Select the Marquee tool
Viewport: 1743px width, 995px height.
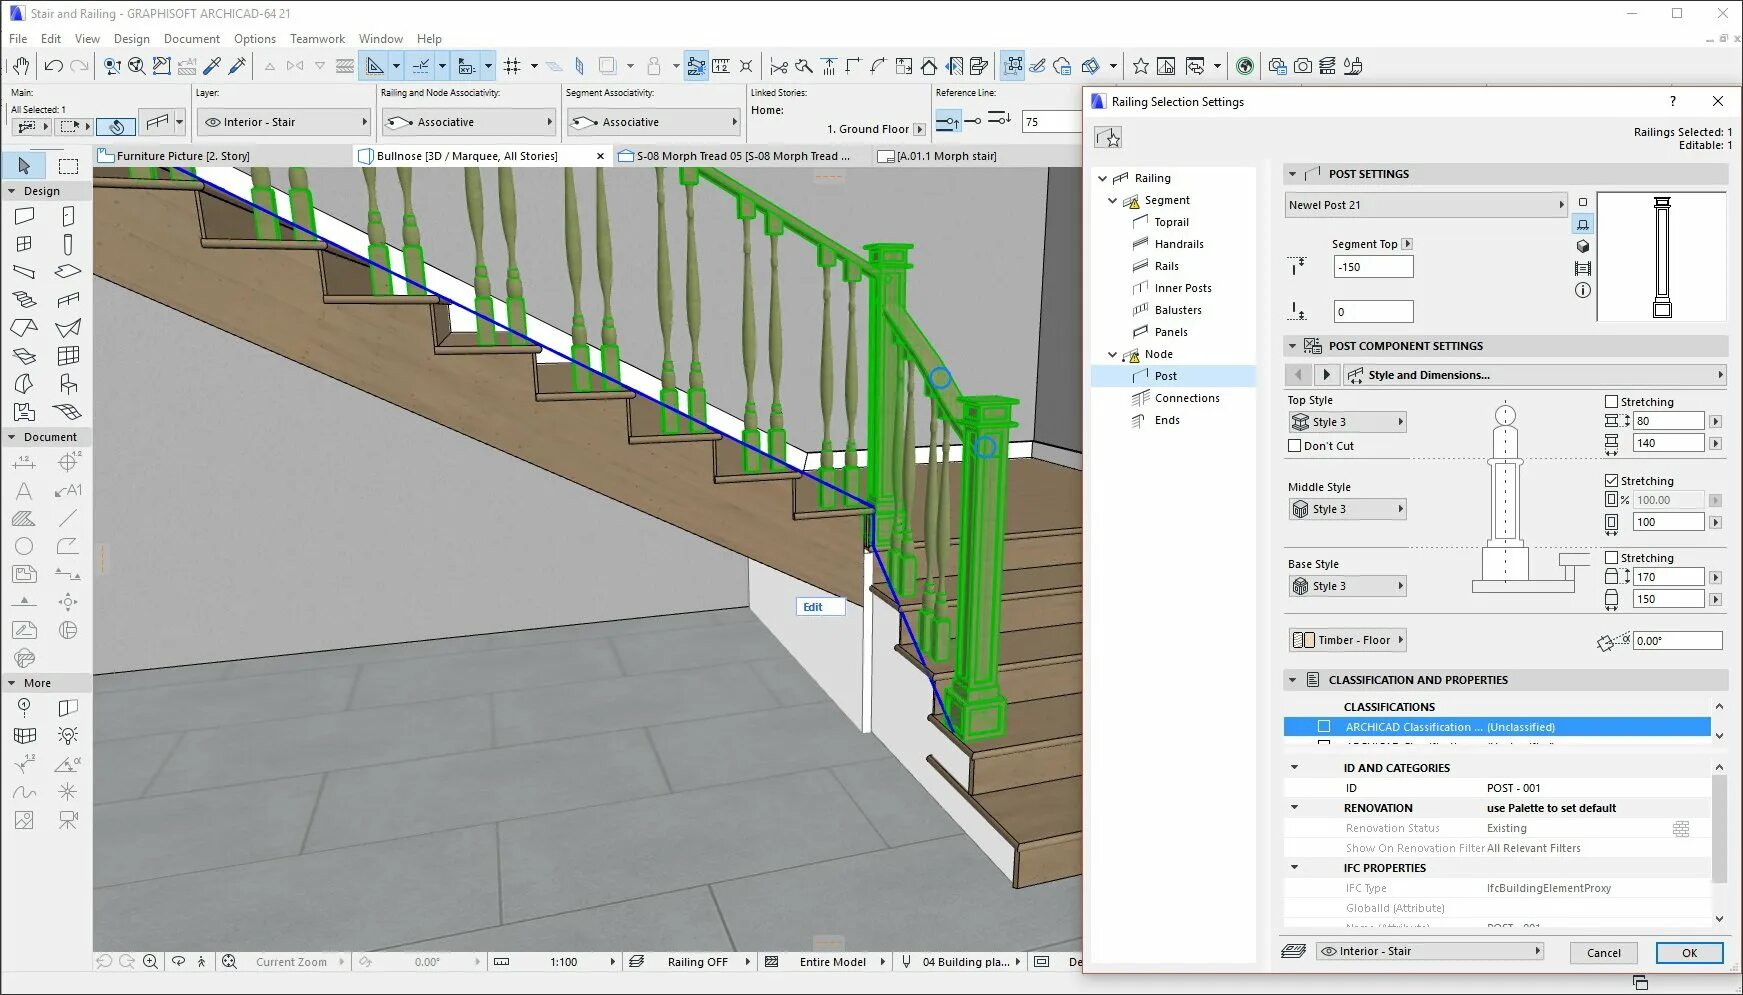(68, 165)
